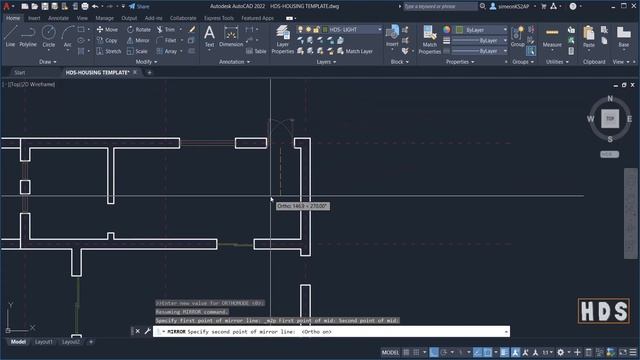The height and width of the screenshot is (360, 640).
Task: Toggle grid display in status bar
Action: click(x=406, y=352)
